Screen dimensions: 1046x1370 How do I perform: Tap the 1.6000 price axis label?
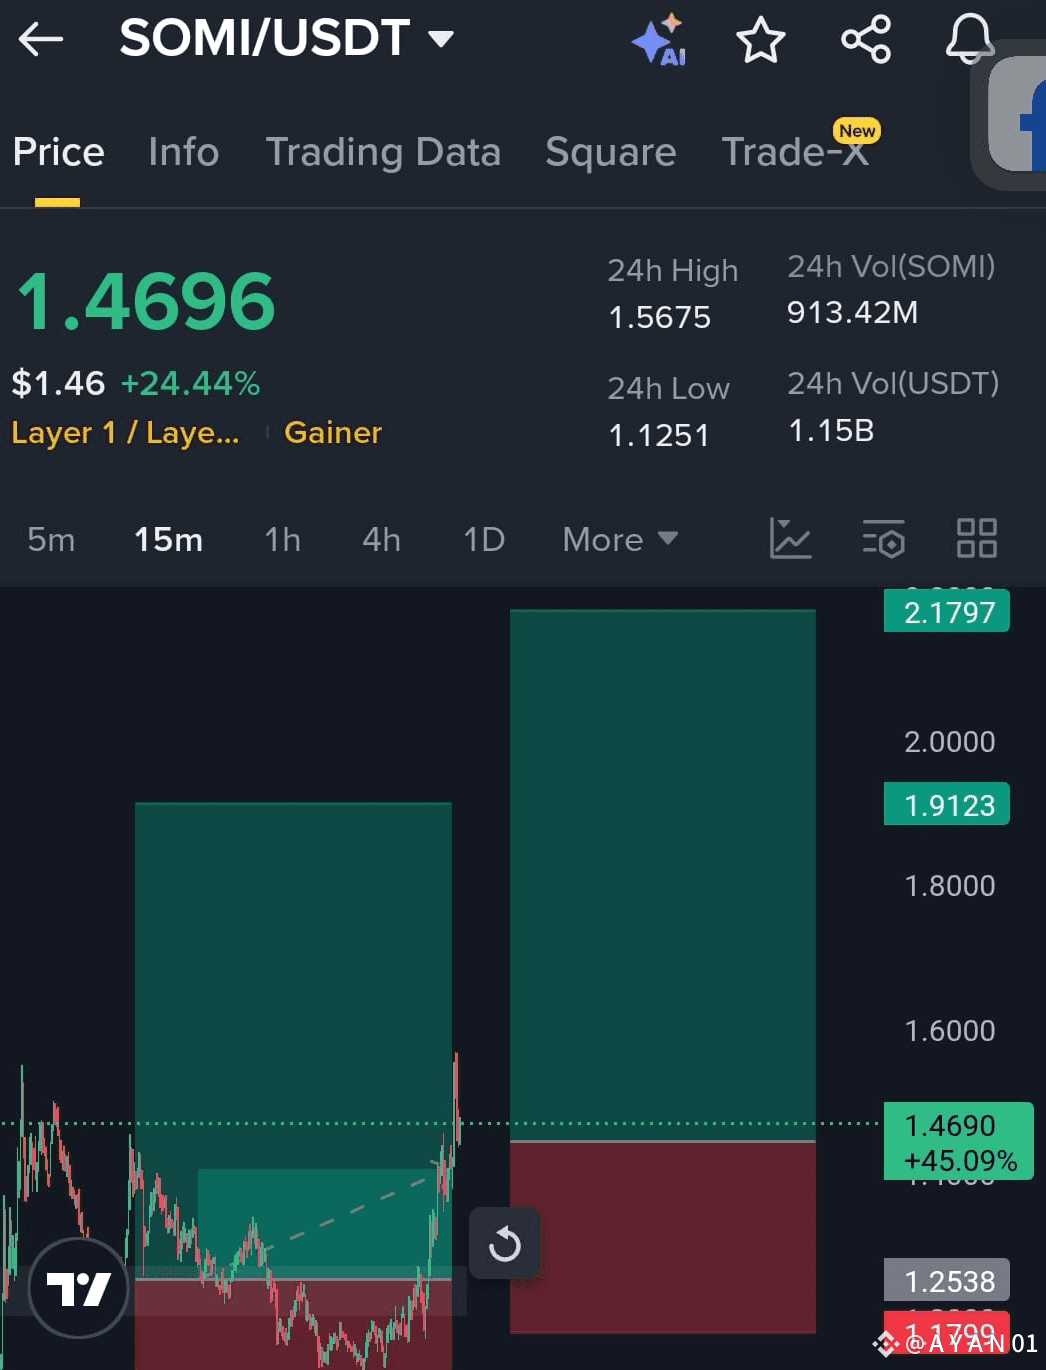pyautogui.click(x=949, y=1031)
